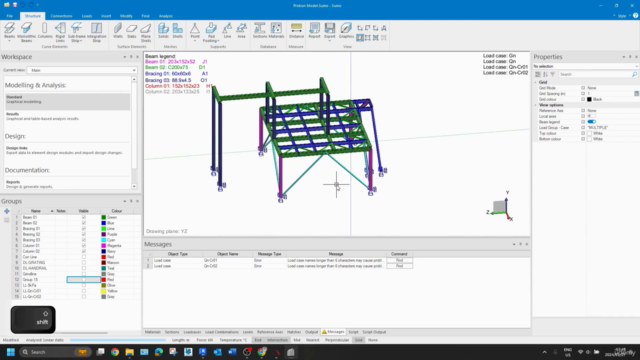Collapse the View options section in Properties

(x=536, y=105)
